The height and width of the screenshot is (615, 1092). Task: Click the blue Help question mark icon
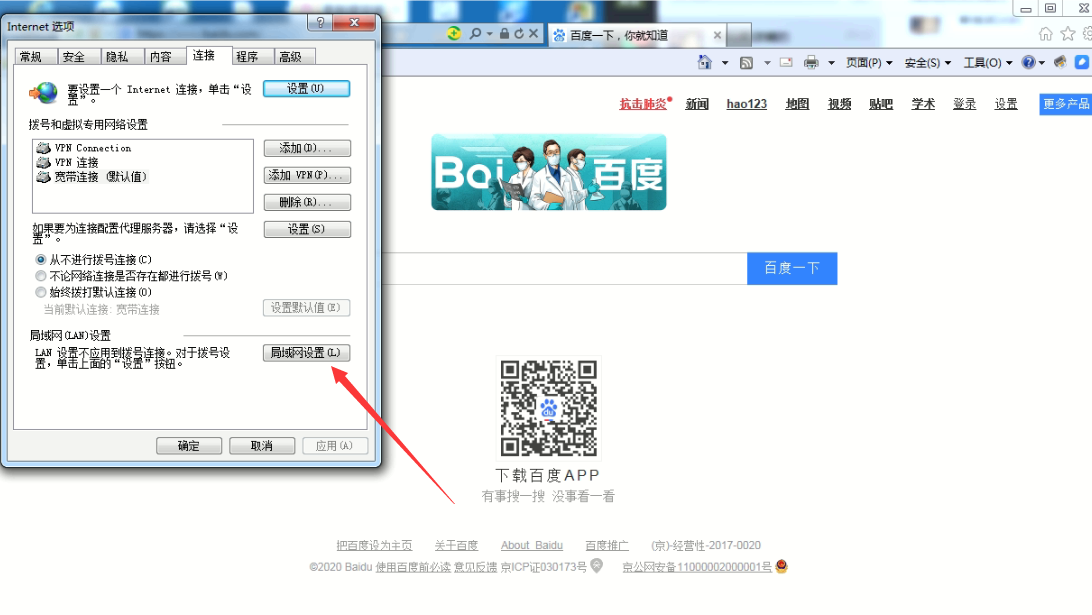point(1028,62)
